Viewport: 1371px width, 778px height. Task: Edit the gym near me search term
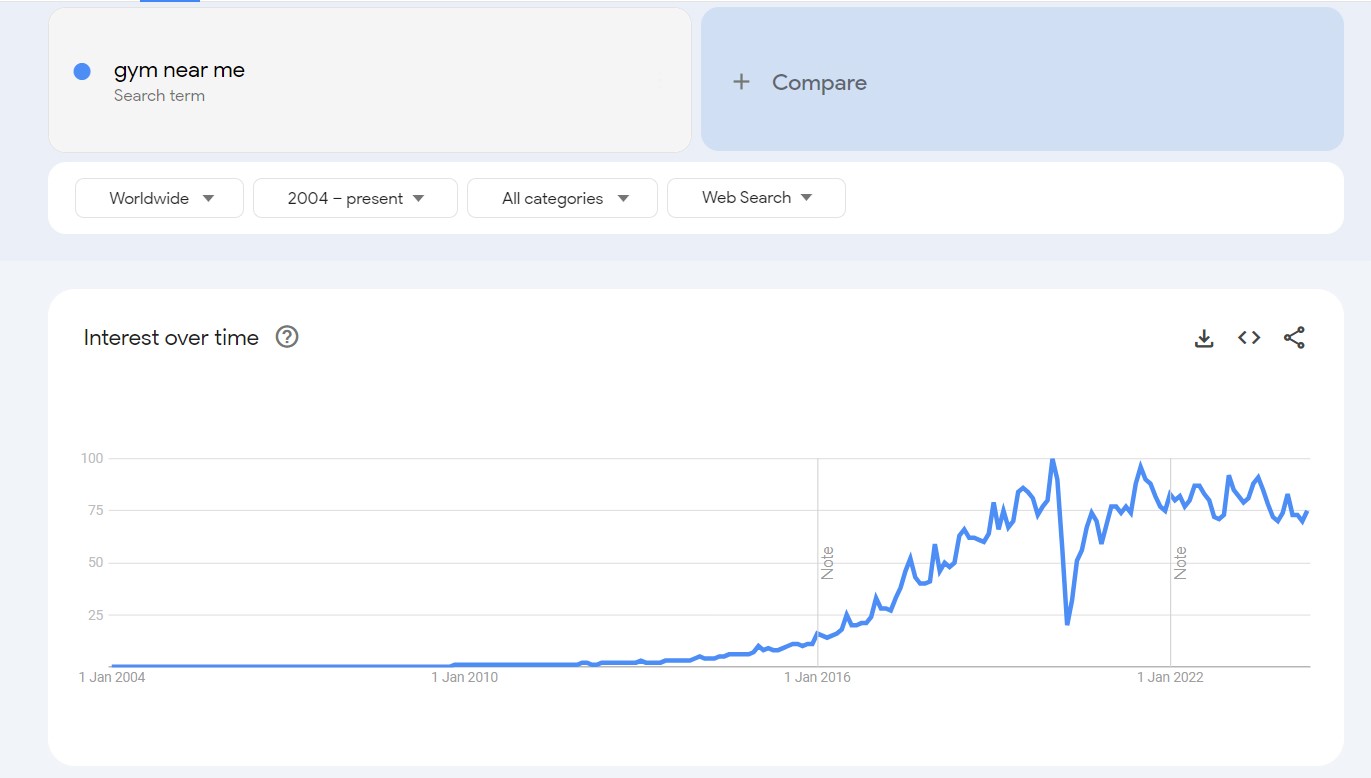point(179,70)
